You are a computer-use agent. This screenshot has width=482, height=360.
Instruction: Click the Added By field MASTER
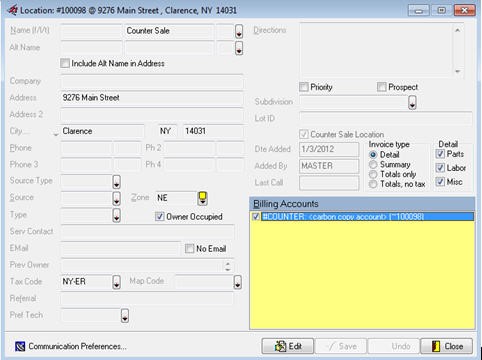tap(329, 166)
